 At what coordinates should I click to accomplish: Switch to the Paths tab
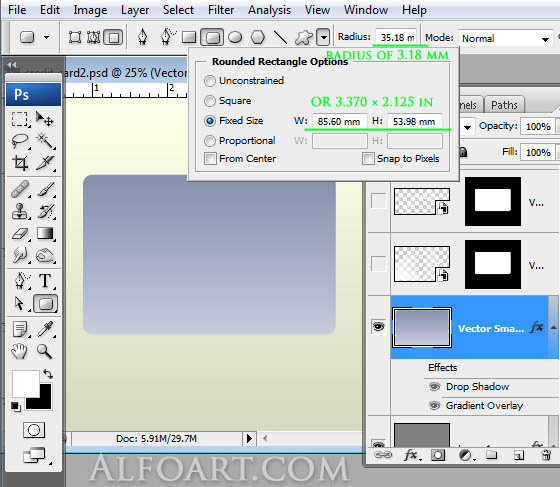(x=504, y=105)
